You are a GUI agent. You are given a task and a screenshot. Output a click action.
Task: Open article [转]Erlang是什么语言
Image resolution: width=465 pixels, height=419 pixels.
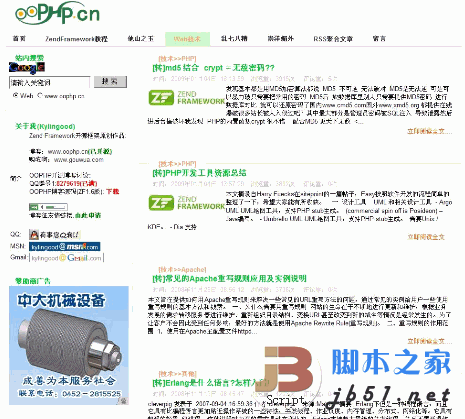[x=210, y=383]
